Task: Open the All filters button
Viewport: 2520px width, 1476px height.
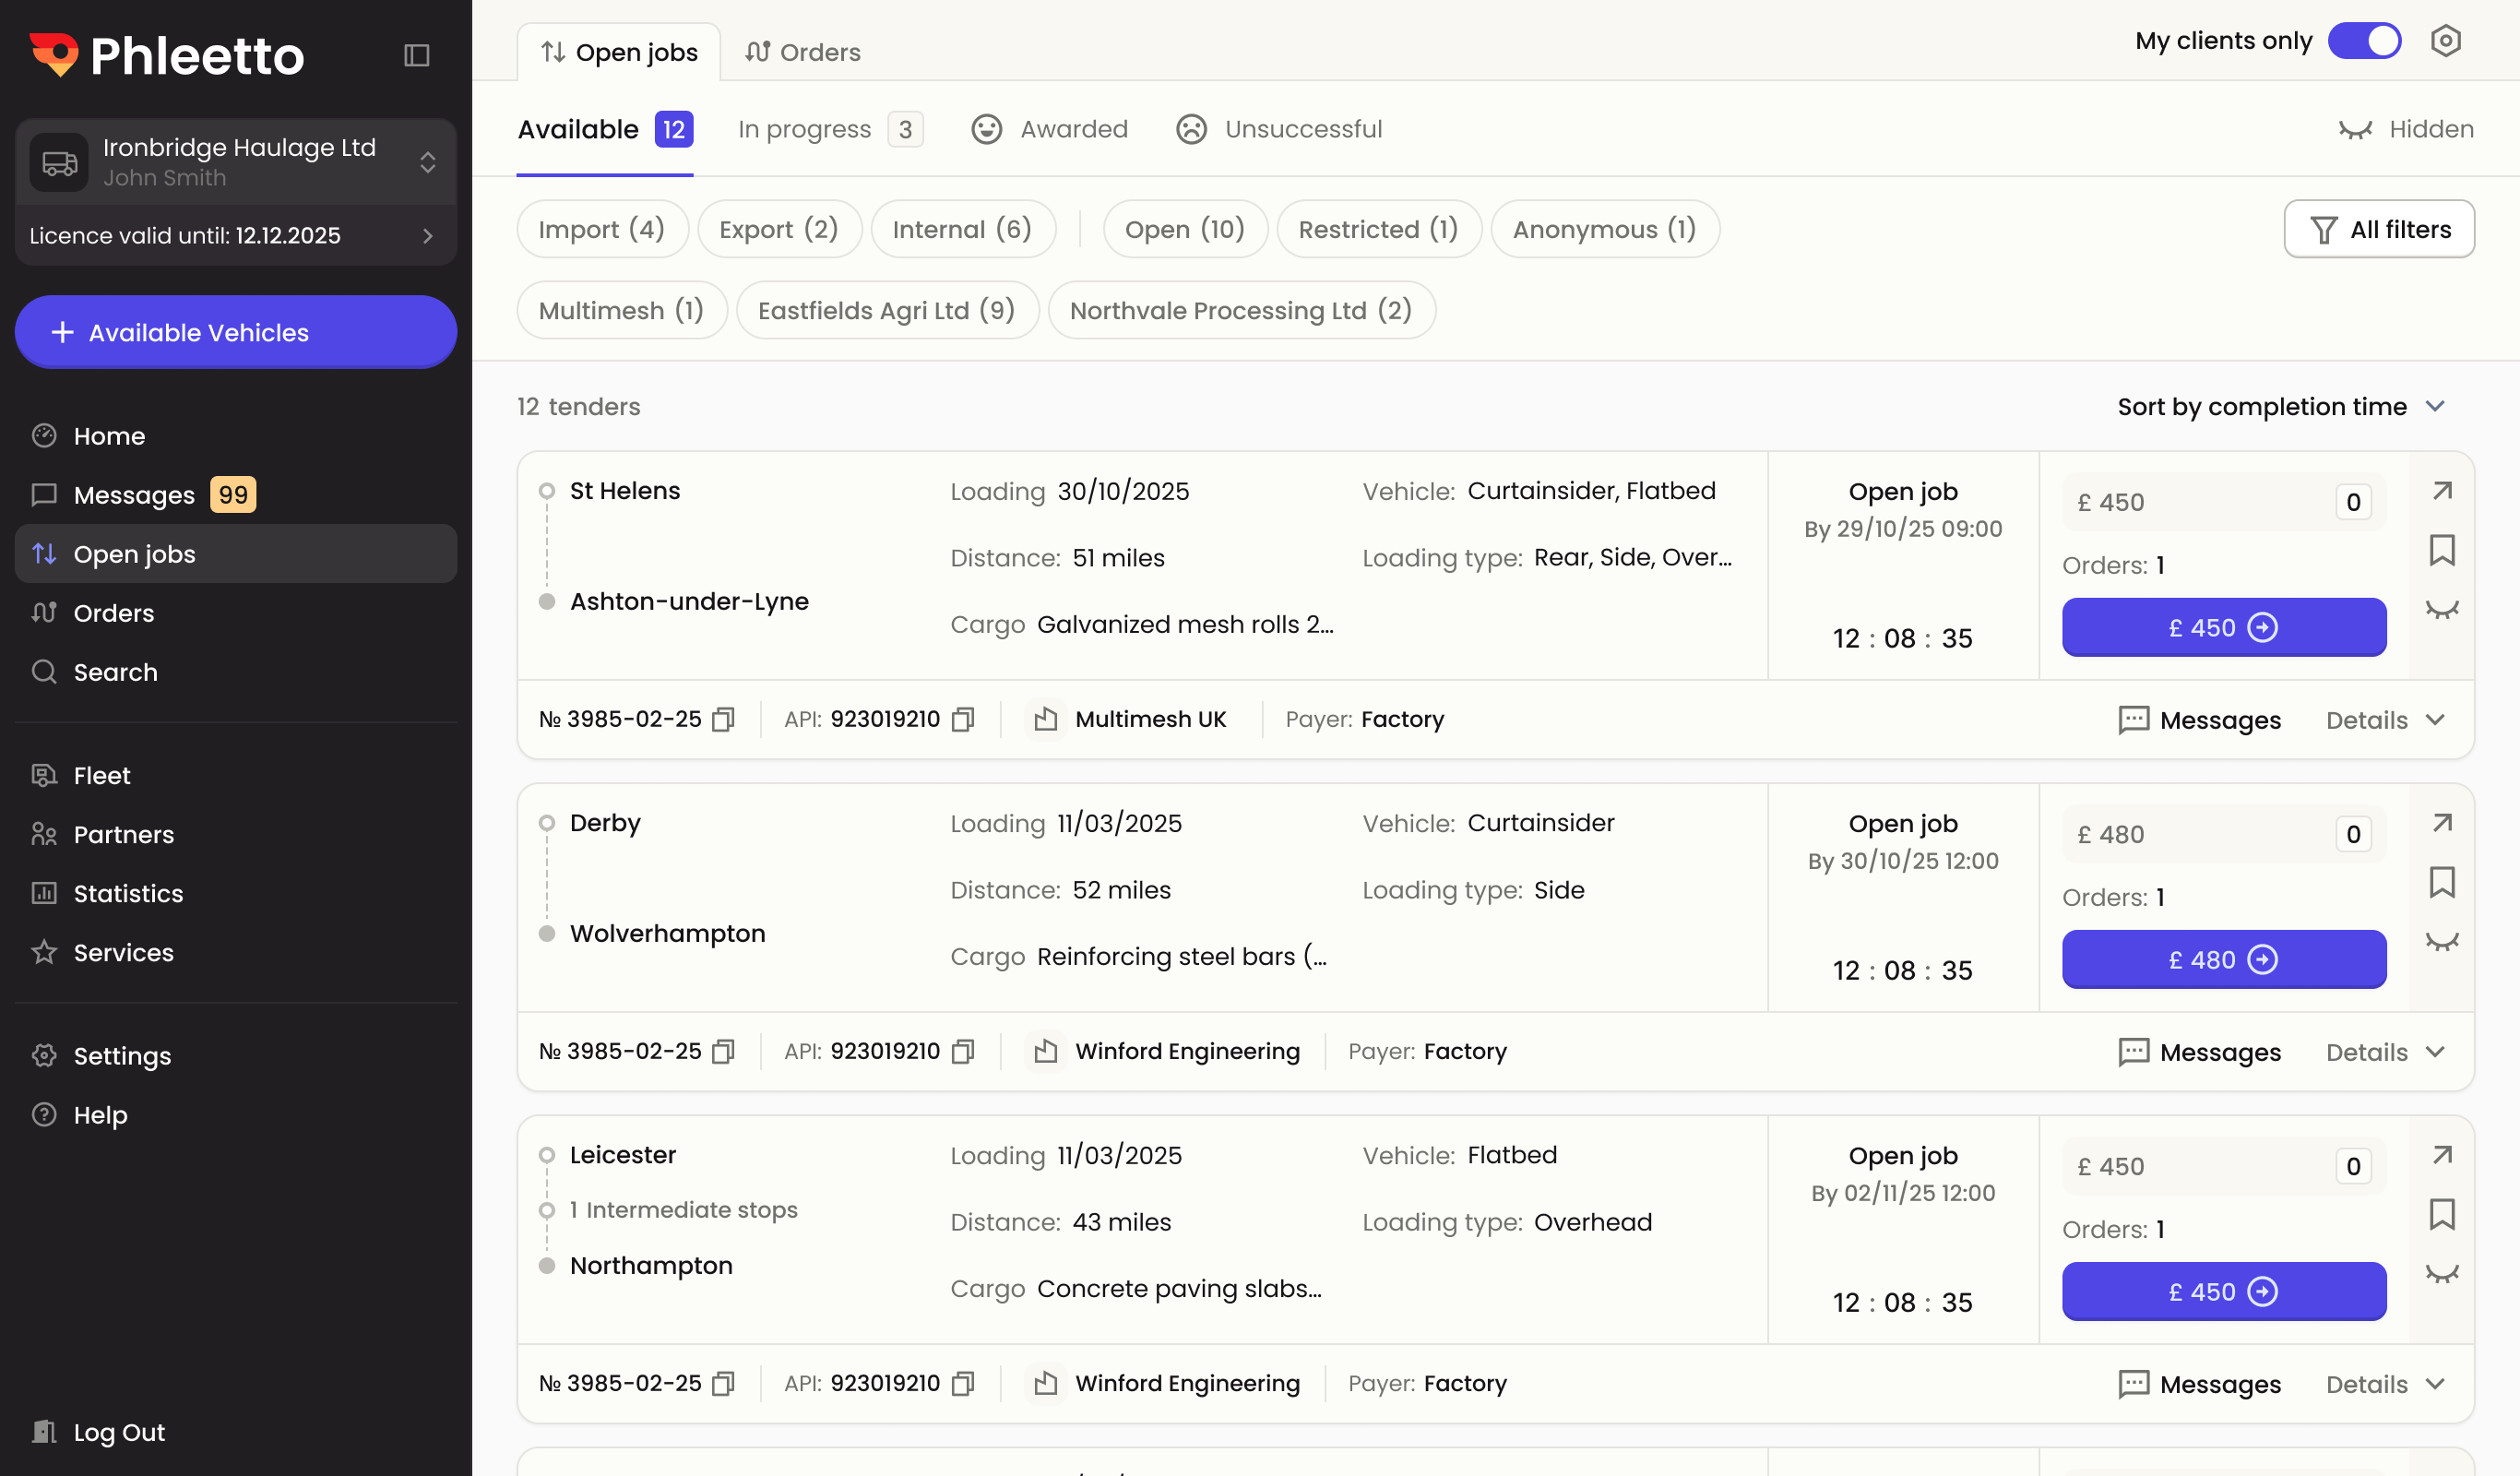Action: (2378, 229)
